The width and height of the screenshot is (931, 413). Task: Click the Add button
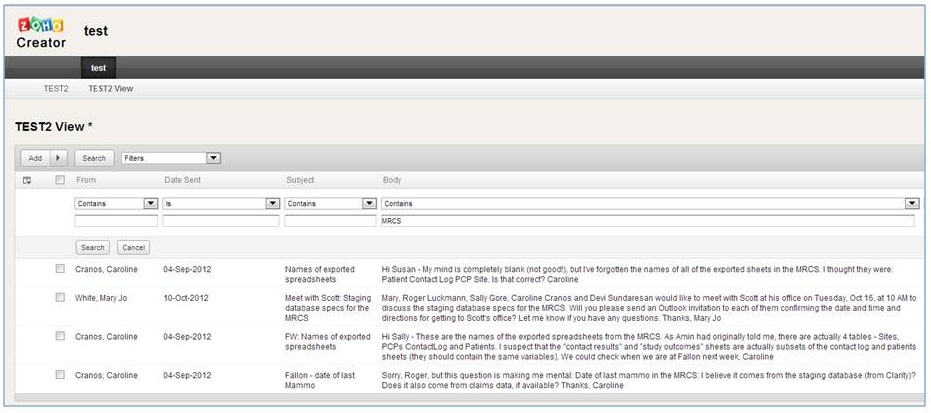click(x=35, y=158)
